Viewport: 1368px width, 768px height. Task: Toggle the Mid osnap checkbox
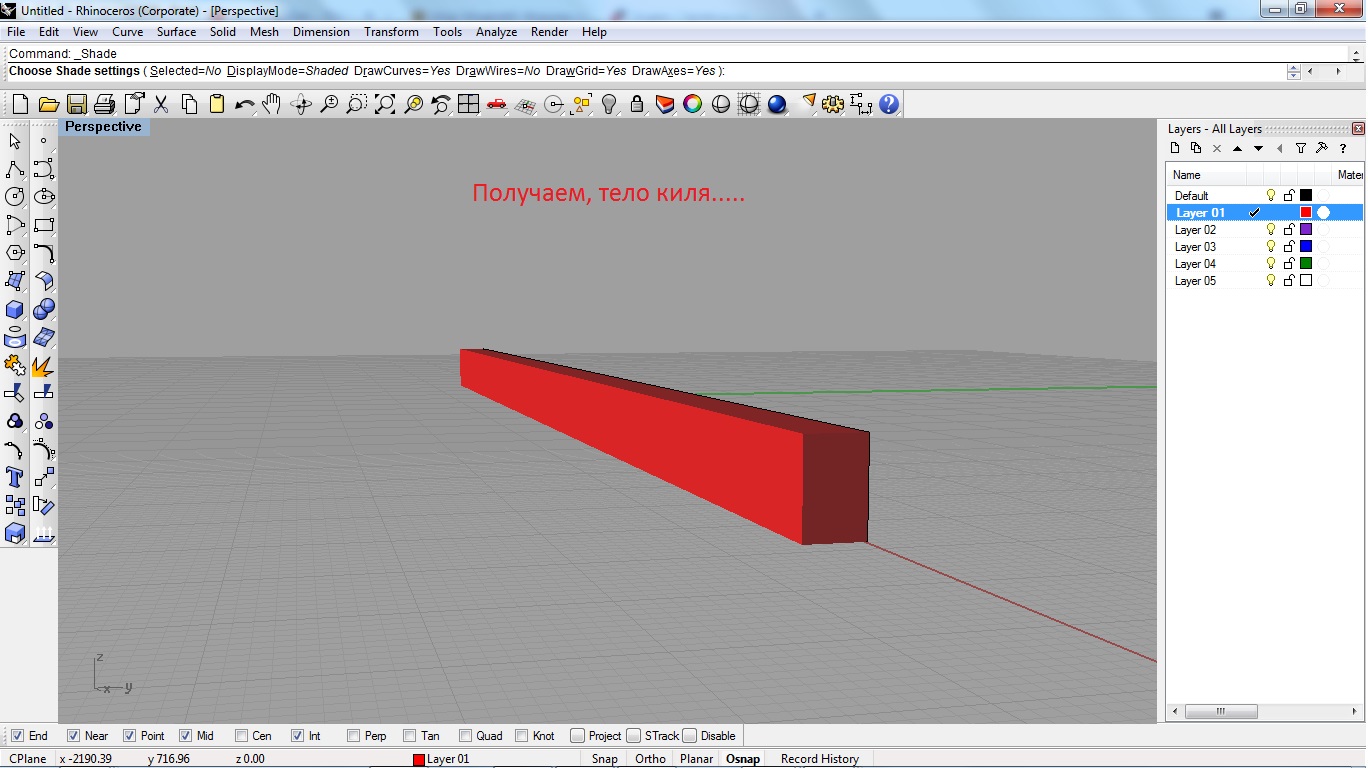click(185, 736)
